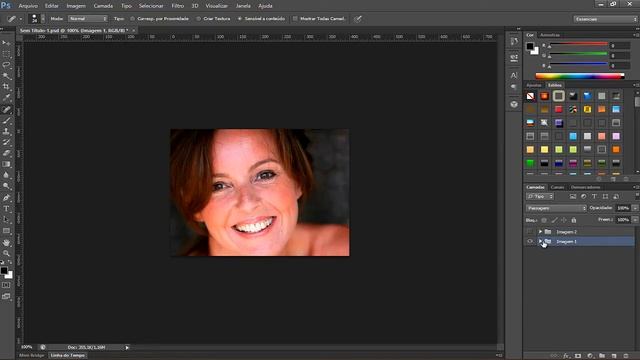
Task: Select the History Brush tool
Action: click(6, 142)
